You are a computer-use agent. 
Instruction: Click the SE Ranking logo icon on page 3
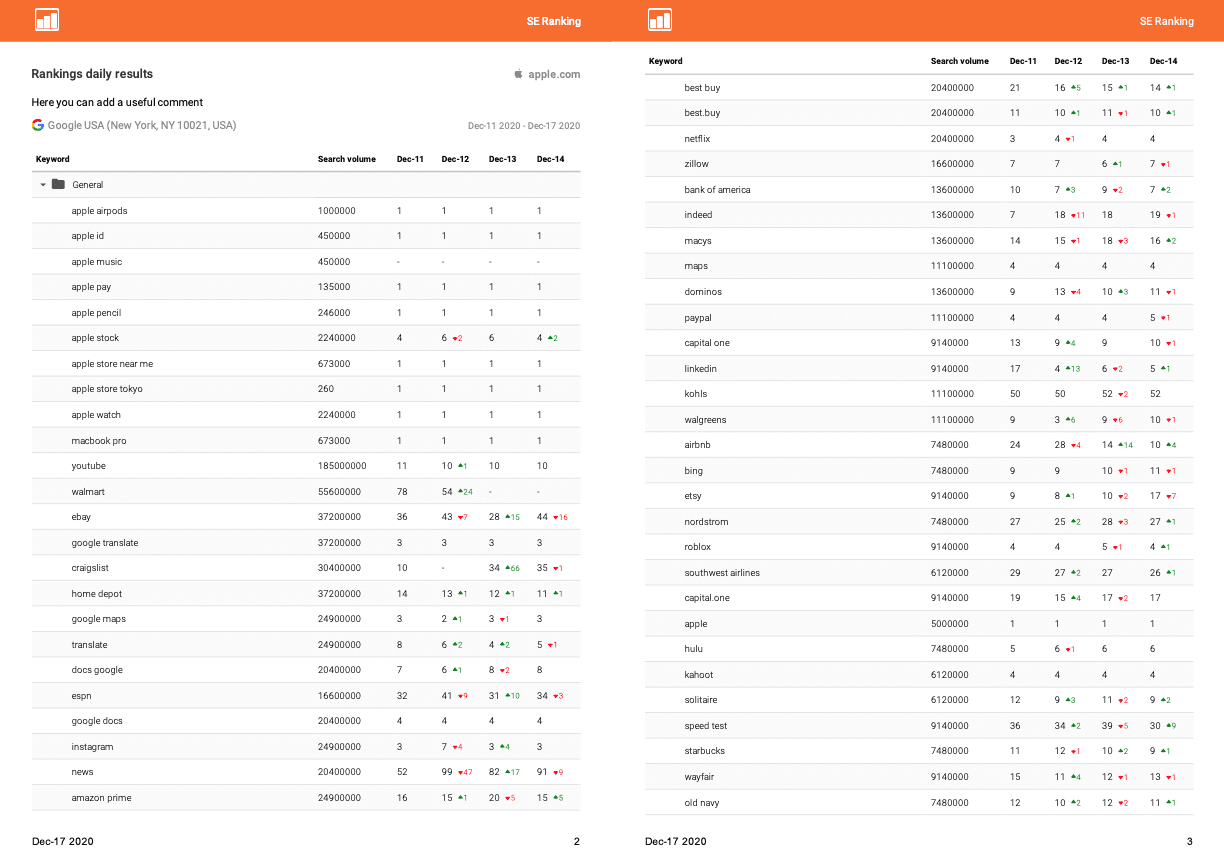pos(660,20)
